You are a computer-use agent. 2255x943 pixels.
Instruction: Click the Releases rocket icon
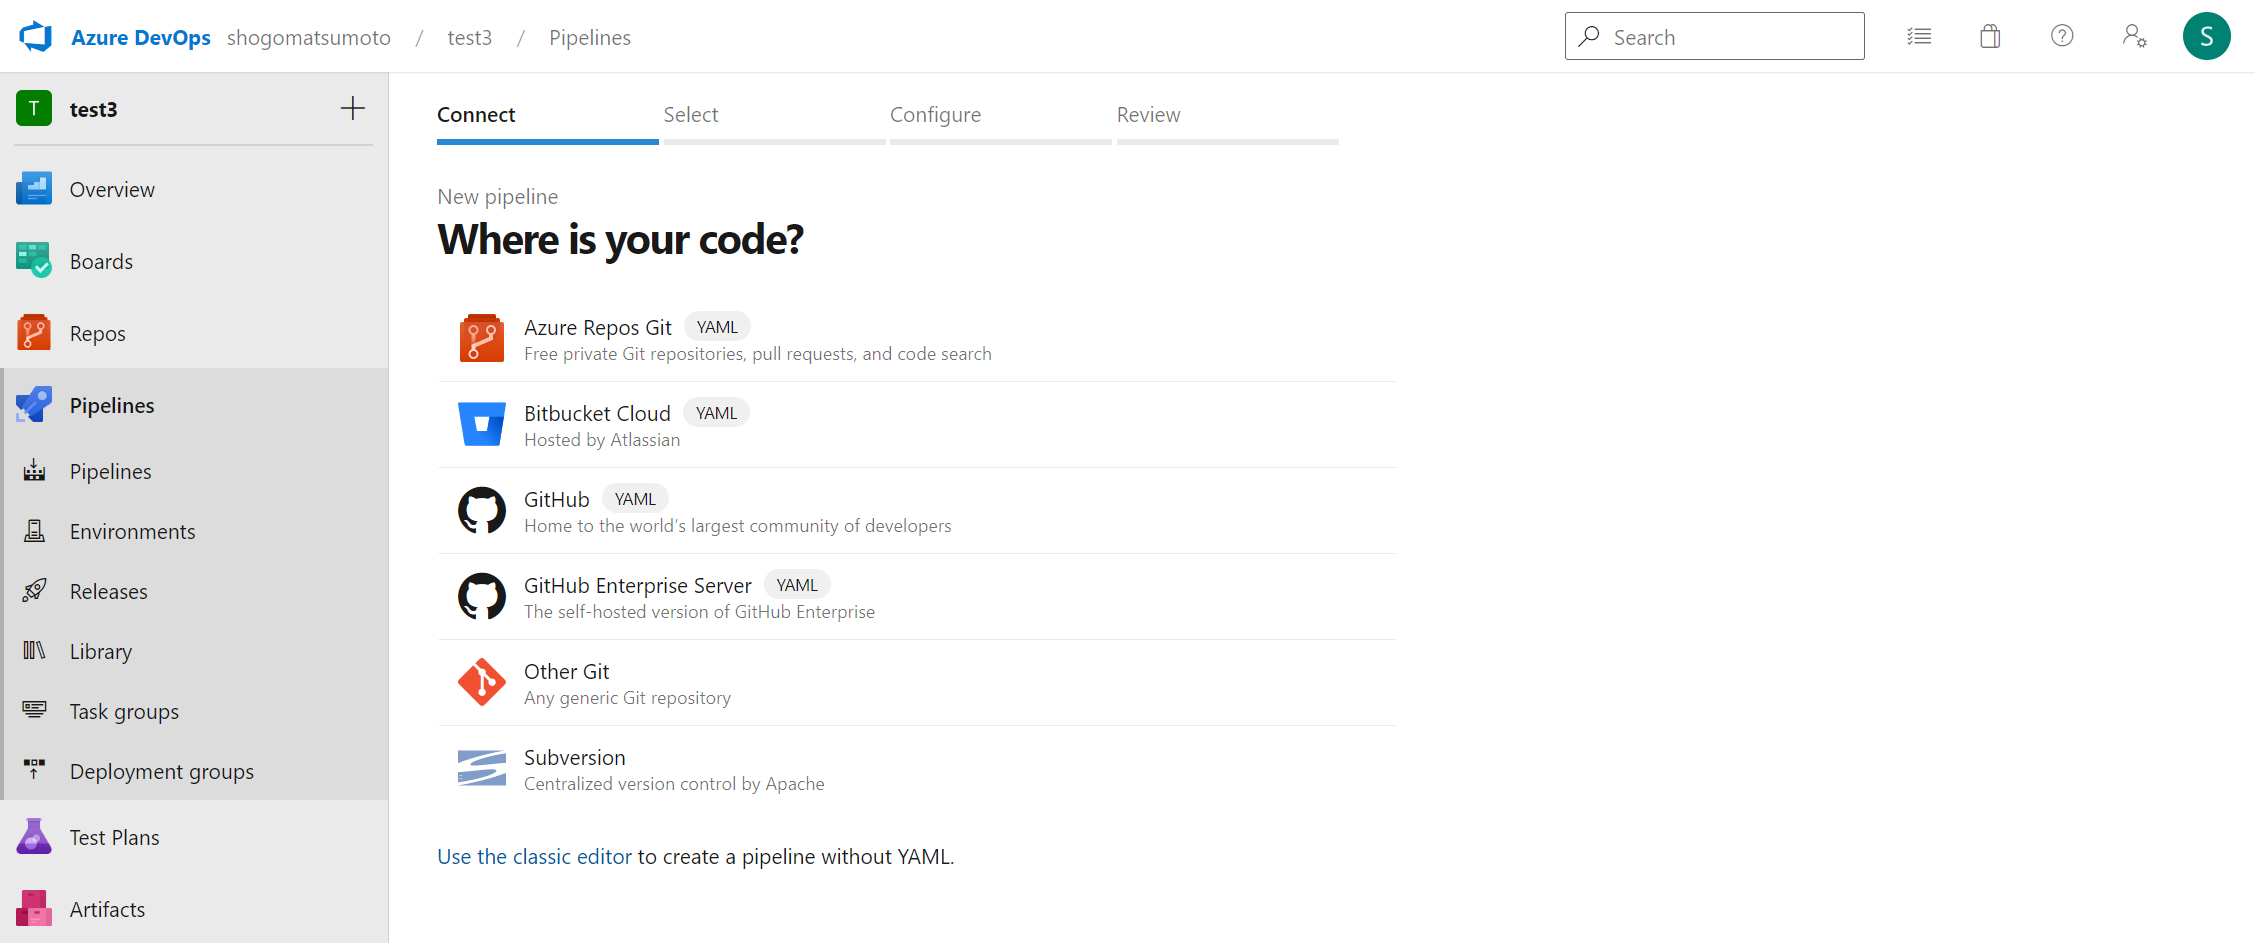(x=34, y=591)
